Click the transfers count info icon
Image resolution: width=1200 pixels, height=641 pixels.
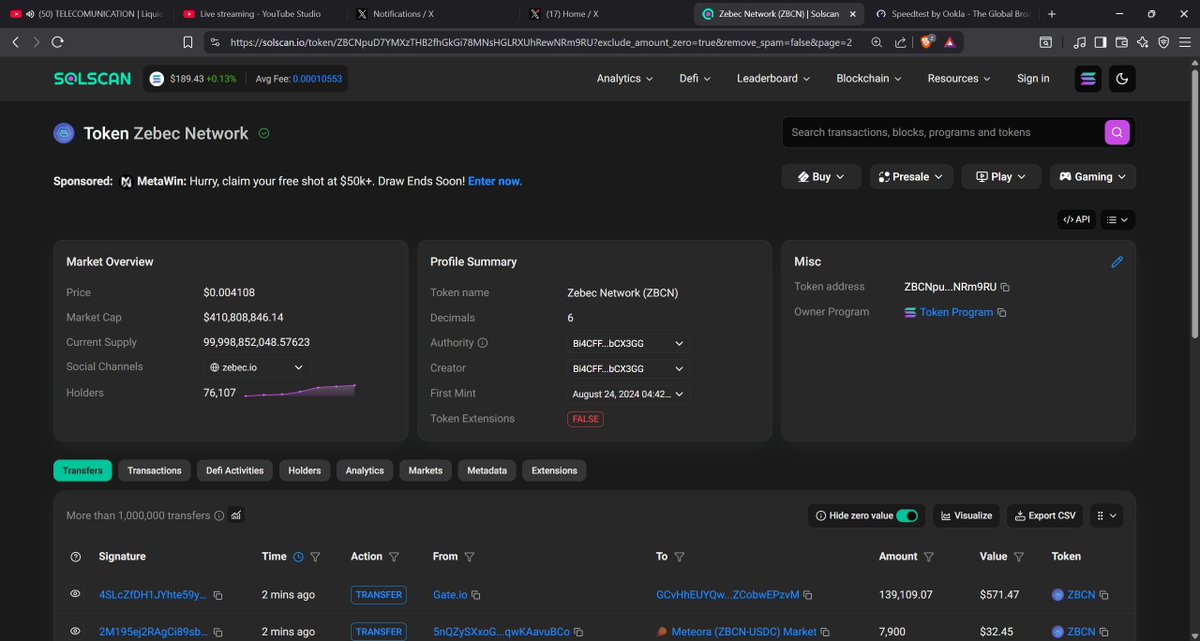pos(221,516)
